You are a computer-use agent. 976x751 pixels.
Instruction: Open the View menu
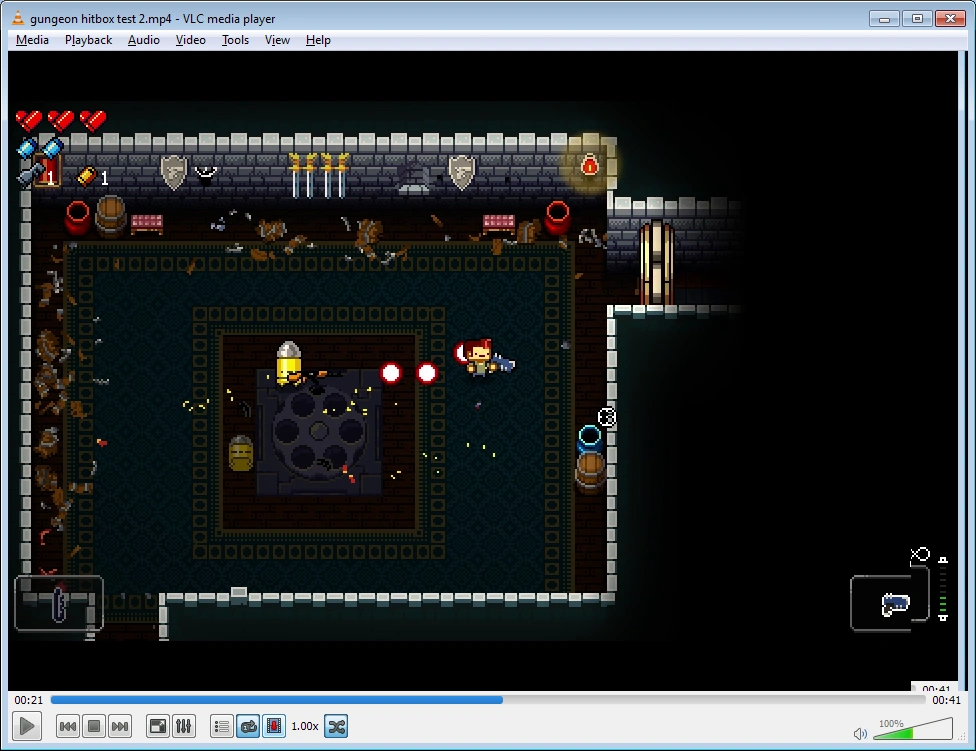(x=277, y=40)
